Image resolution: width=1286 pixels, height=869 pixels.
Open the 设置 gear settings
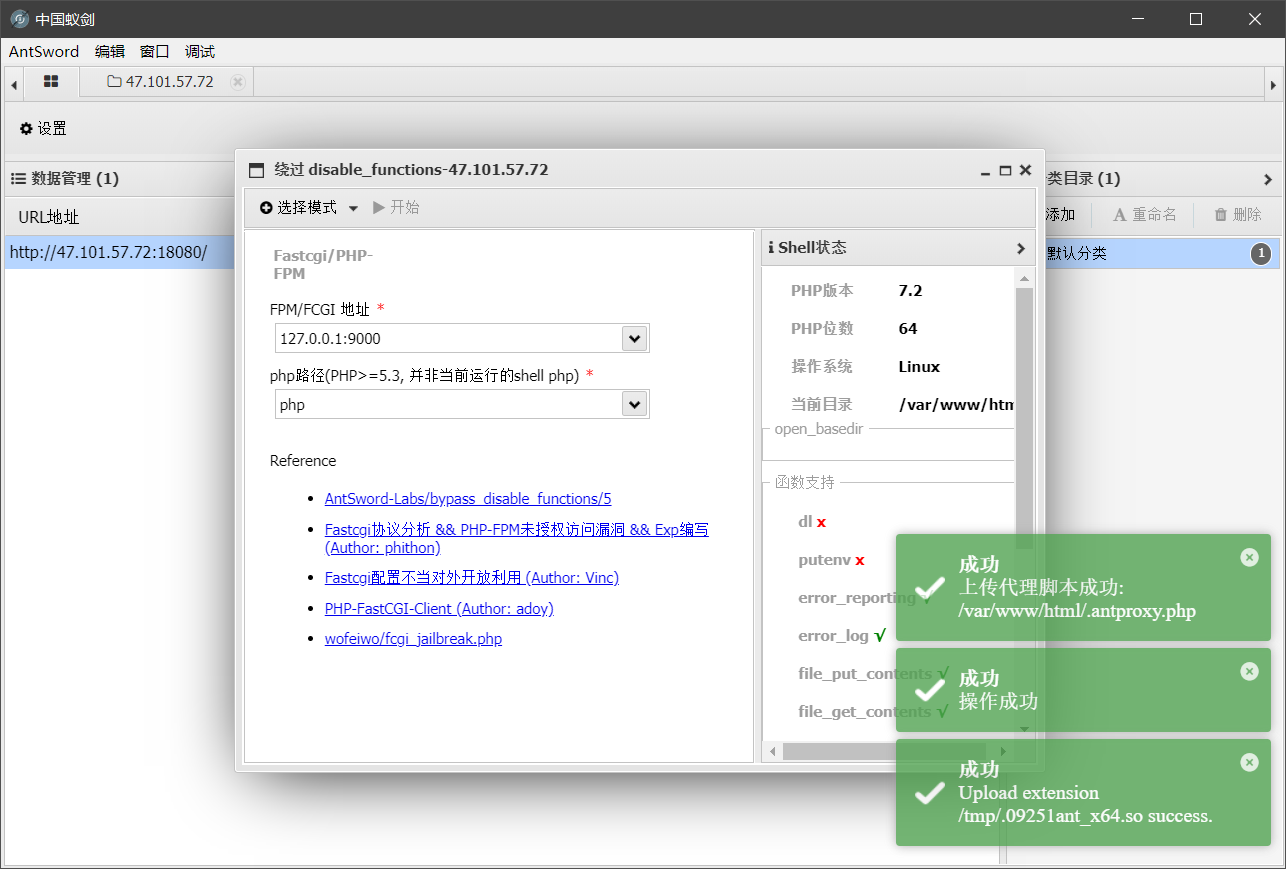(43, 128)
